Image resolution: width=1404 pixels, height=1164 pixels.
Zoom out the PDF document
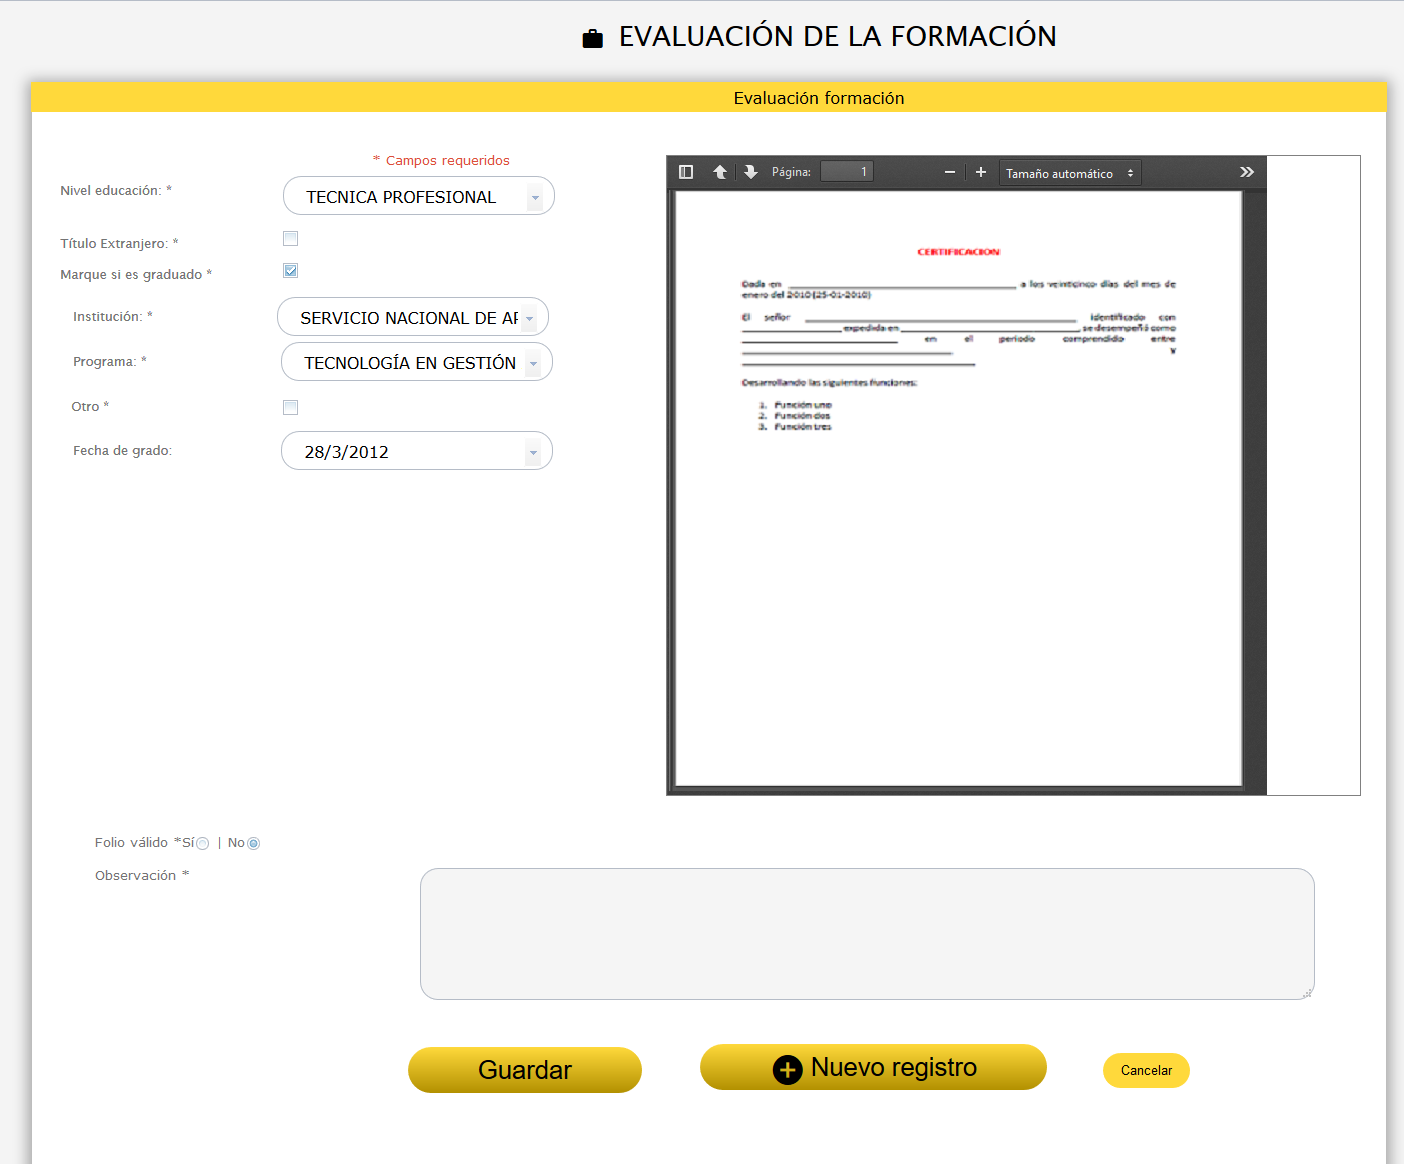click(950, 172)
